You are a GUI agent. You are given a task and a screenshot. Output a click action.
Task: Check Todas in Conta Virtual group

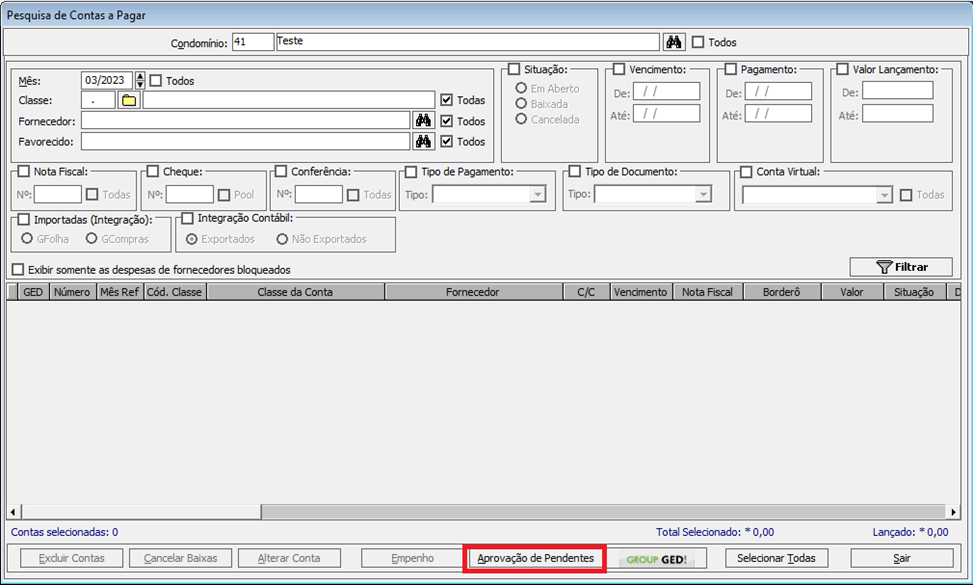(x=906, y=195)
